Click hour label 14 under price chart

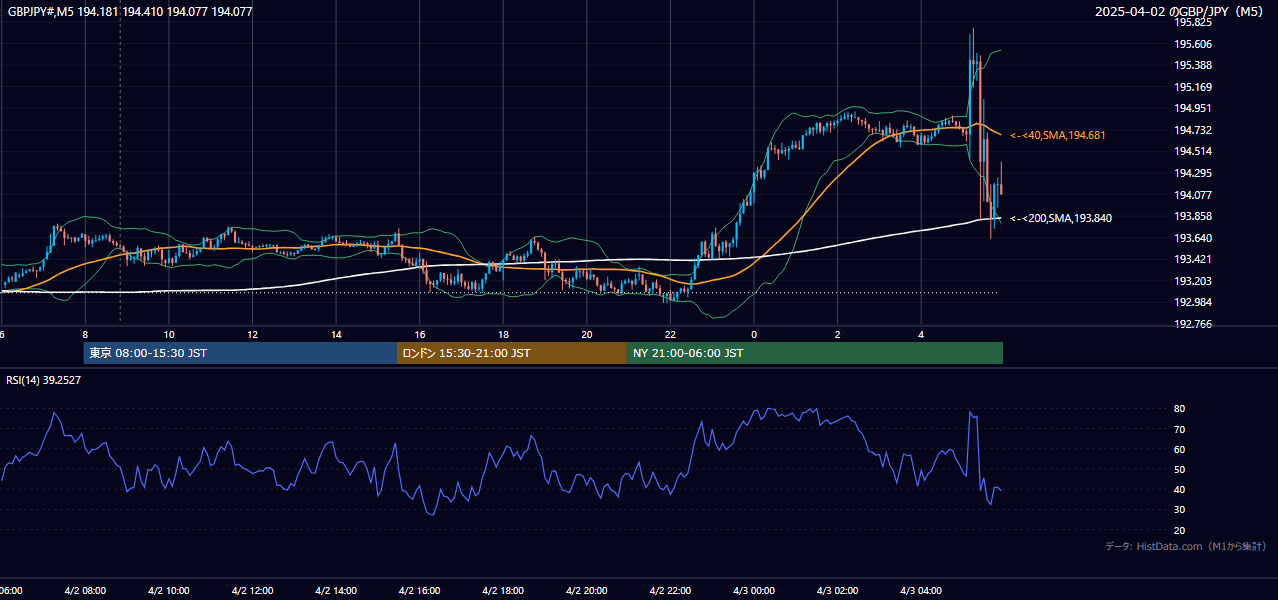(x=336, y=335)
